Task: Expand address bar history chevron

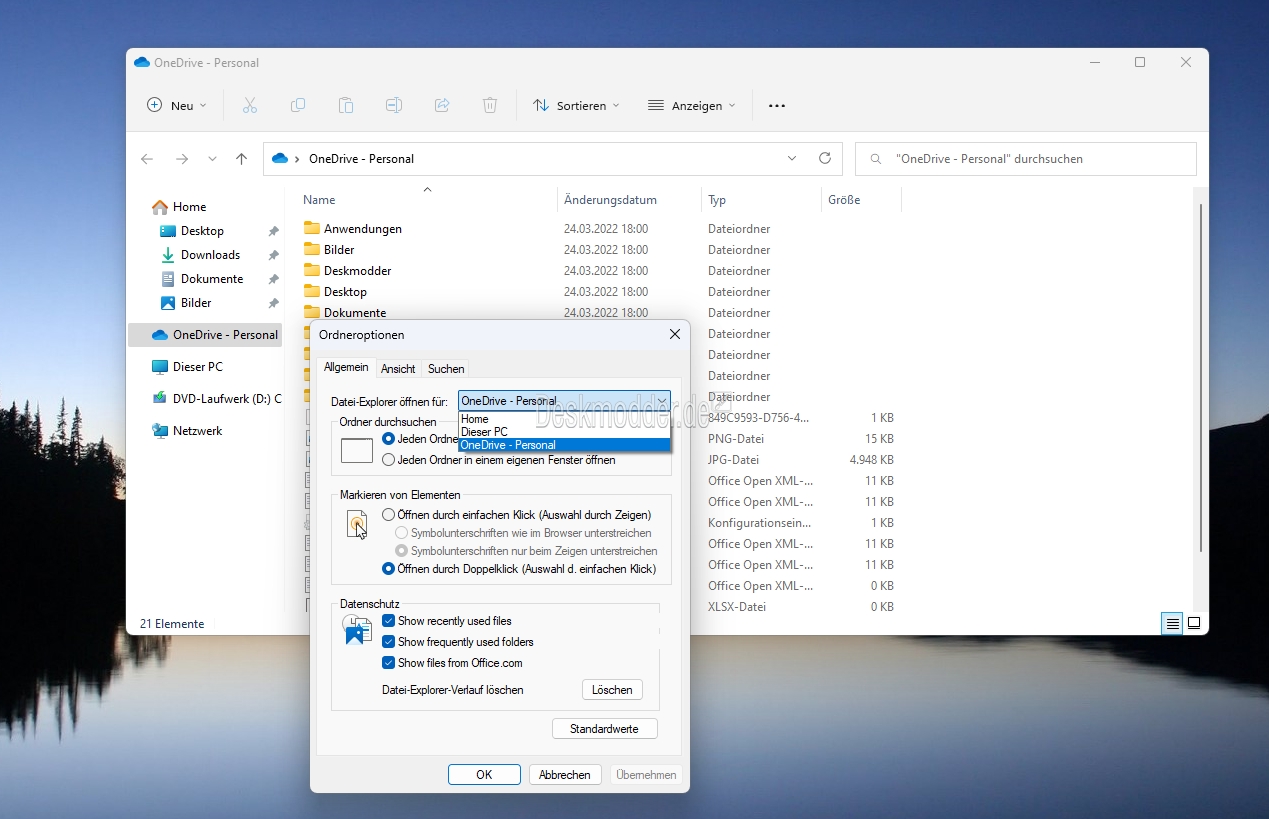Action: [x=792, y=158]
